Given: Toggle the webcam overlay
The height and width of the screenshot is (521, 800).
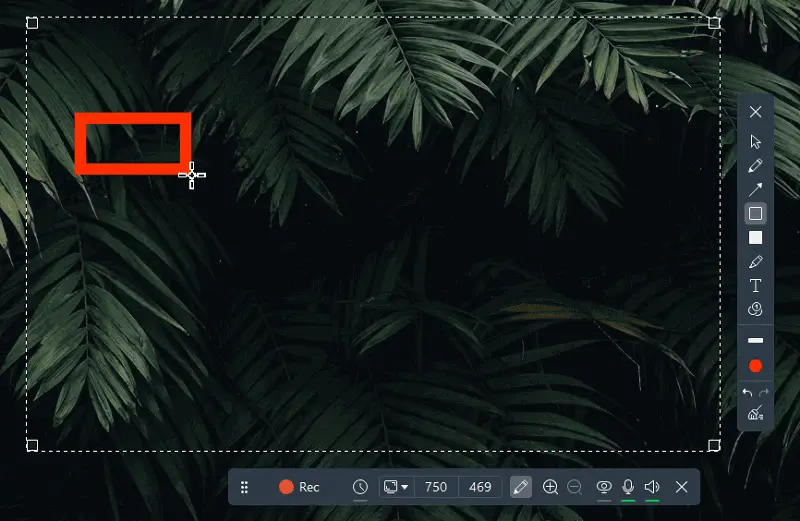Looking at the screenshot, I should (604, 487).
